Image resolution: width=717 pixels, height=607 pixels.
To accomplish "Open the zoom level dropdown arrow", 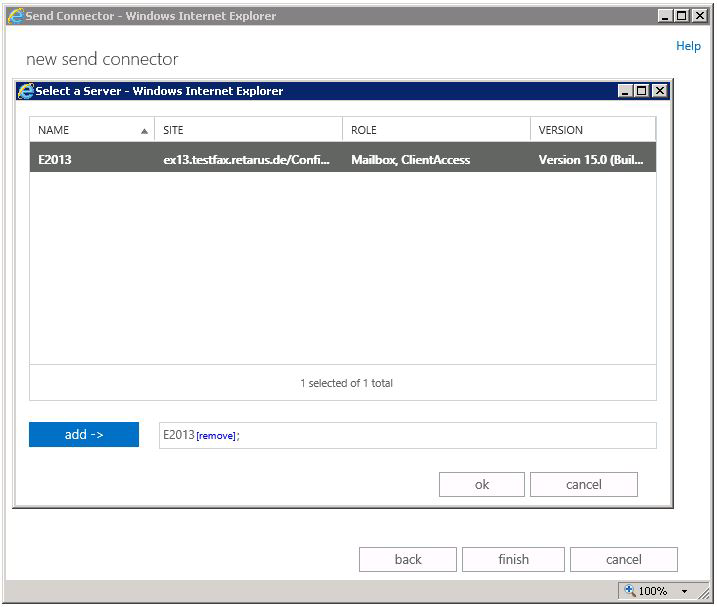I will pos(685,591).
